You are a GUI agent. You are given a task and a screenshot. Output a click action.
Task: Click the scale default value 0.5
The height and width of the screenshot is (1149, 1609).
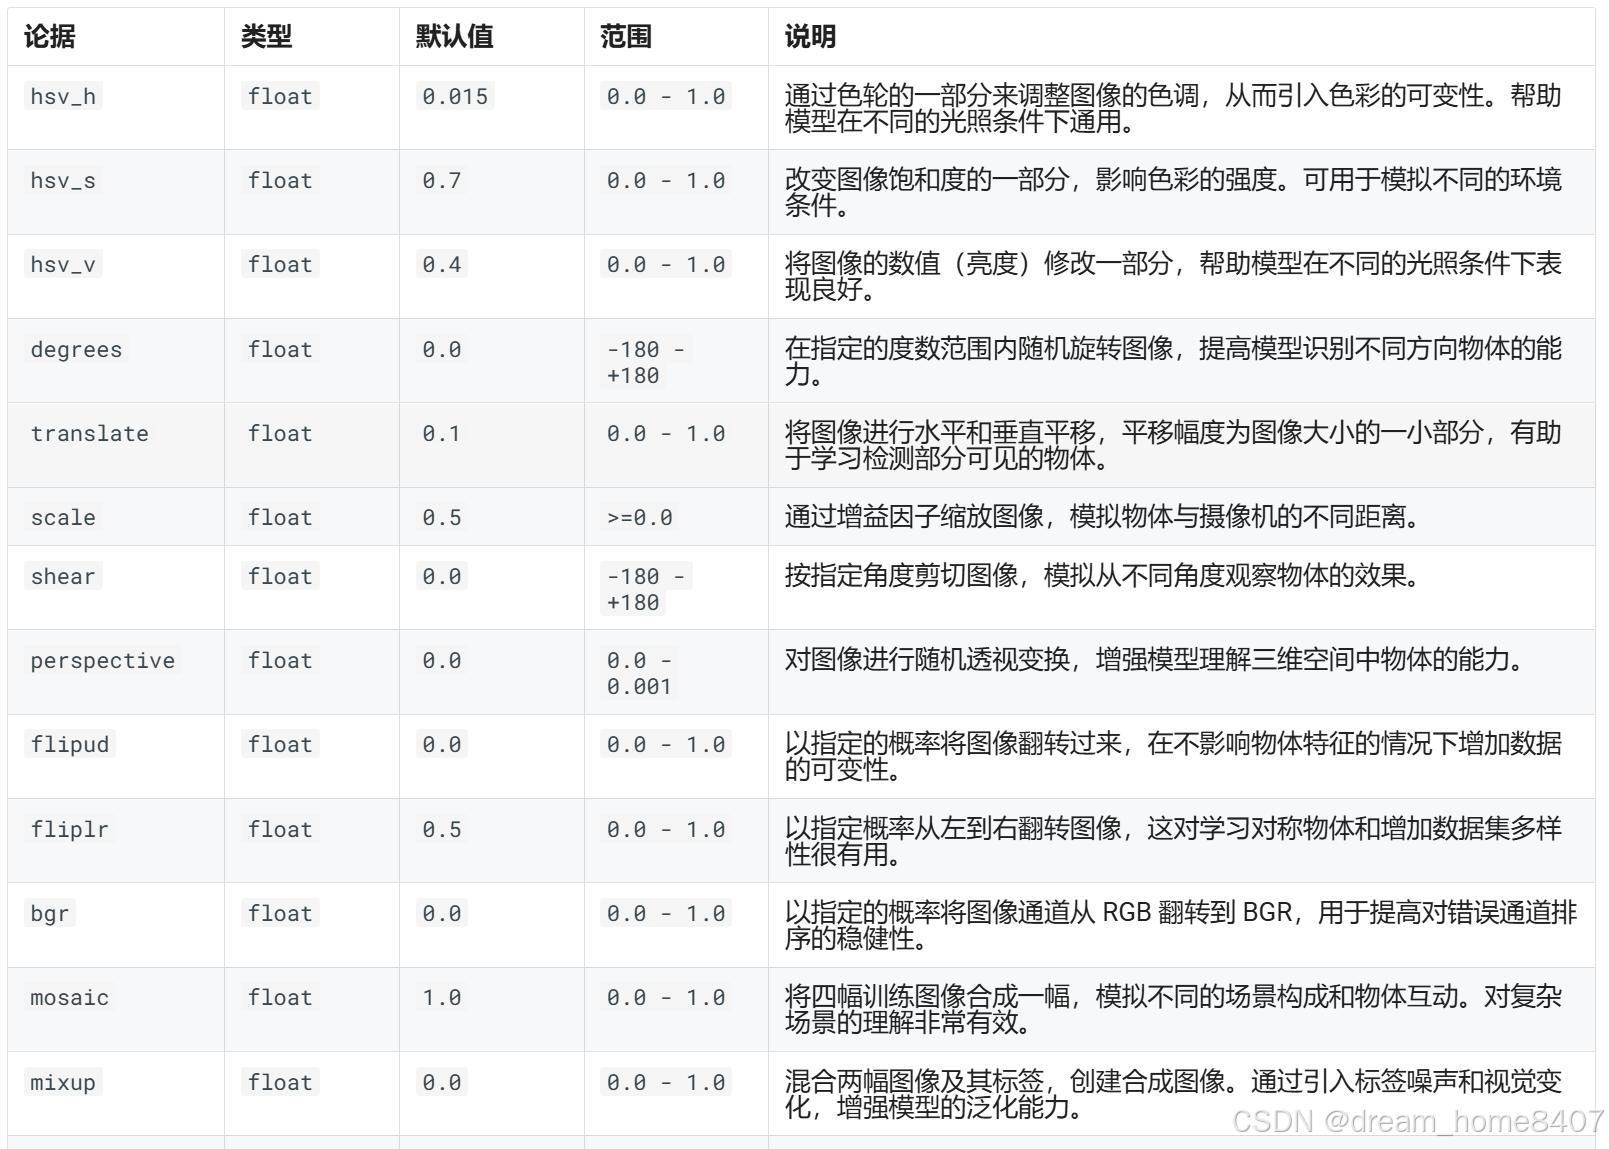coord(442,517)
